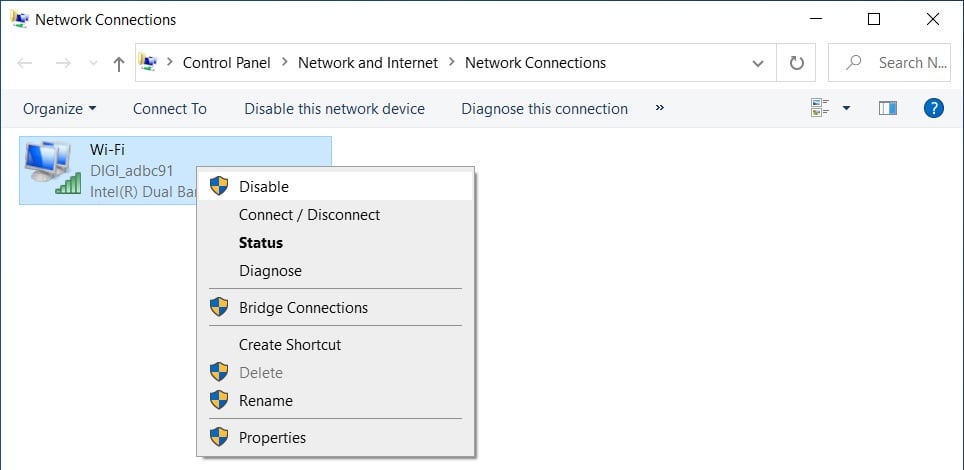Show more toolbar commands chevron
Image resolution: width=964 pixels, height=470 pixels.
point(659,108)
